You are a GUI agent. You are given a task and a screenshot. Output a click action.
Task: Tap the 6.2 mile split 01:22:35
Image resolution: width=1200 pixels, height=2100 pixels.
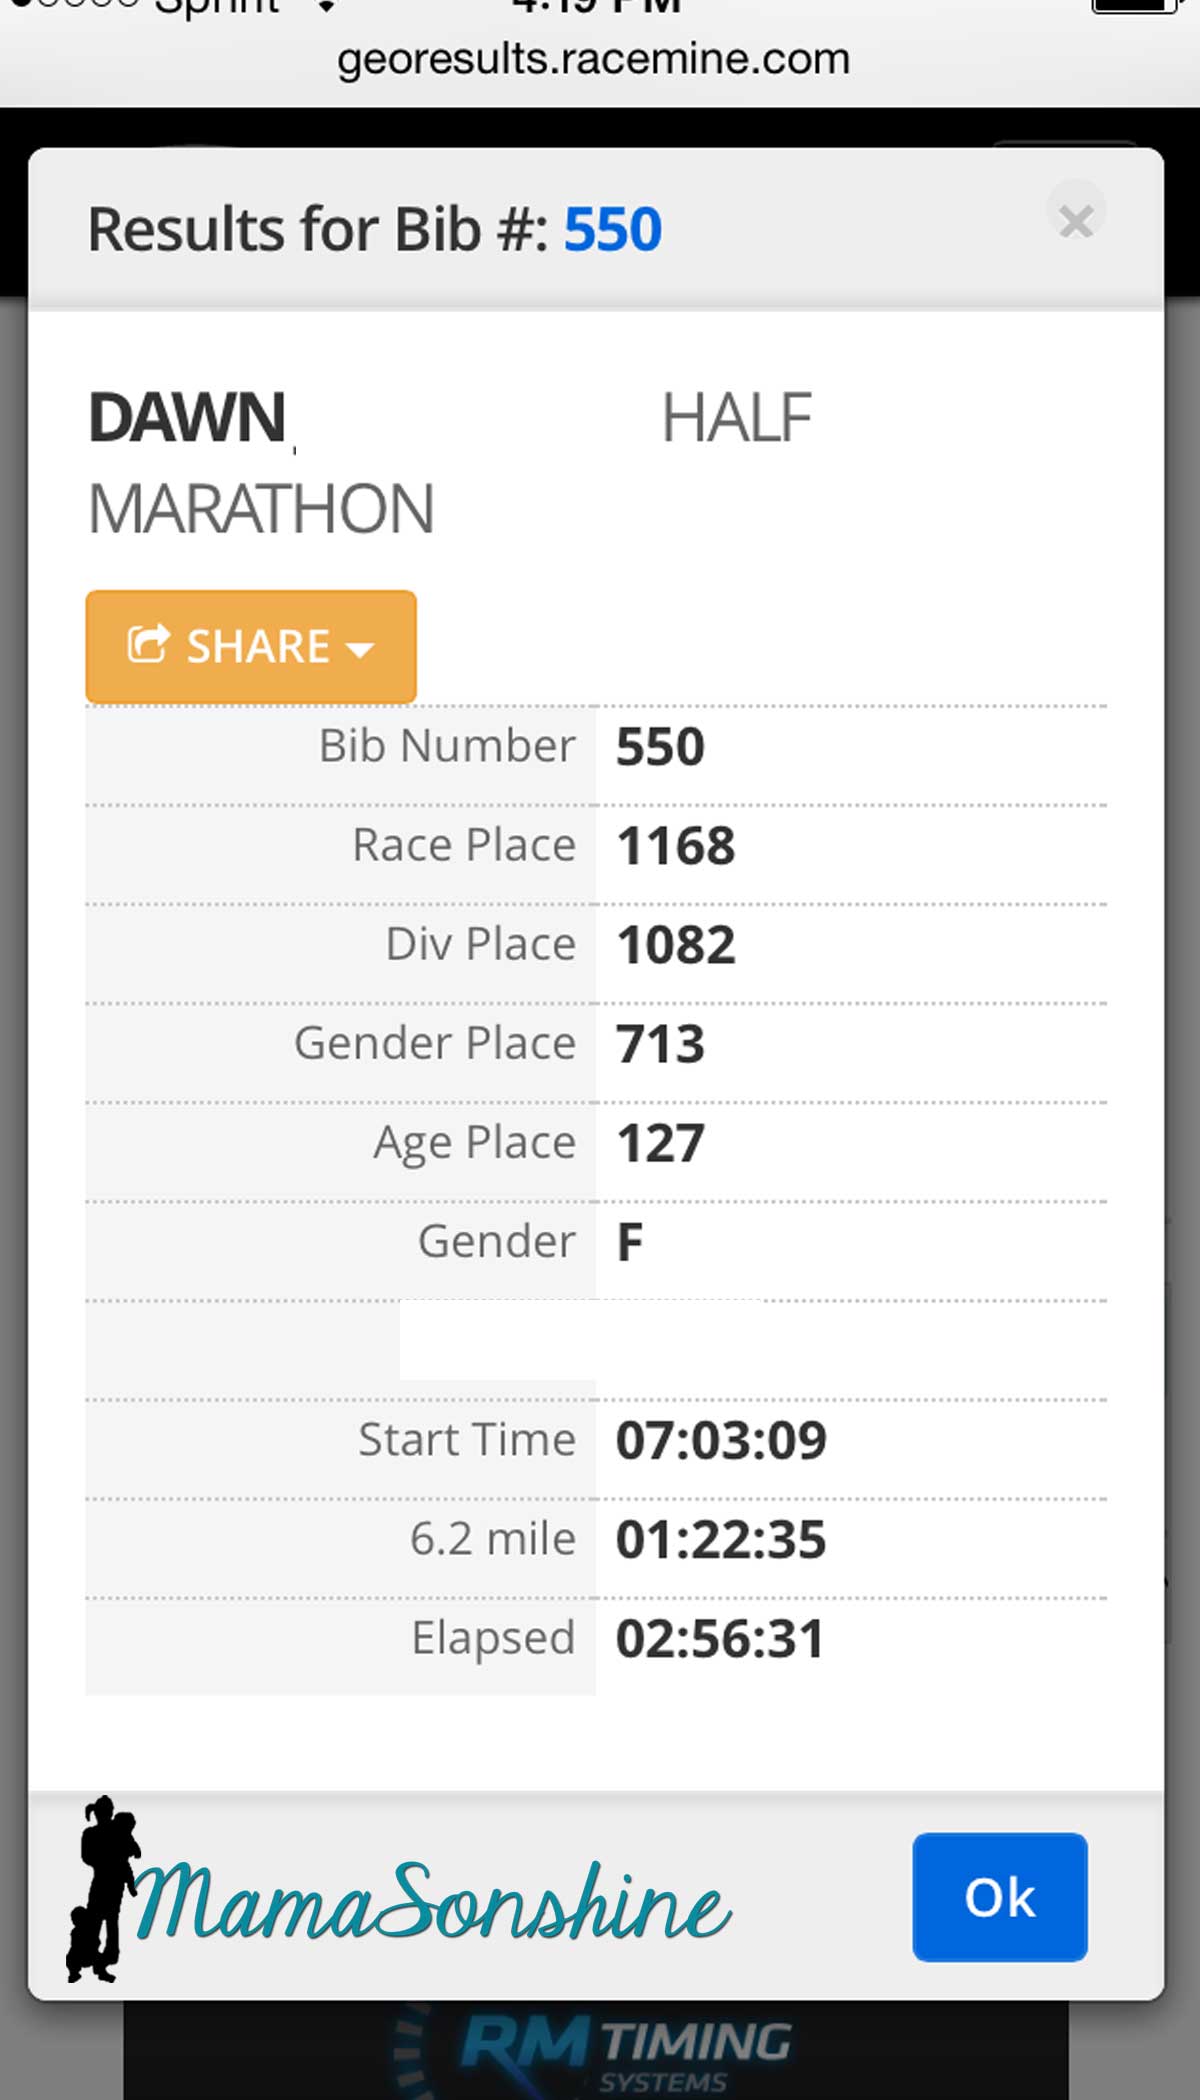coord(720,1539)
